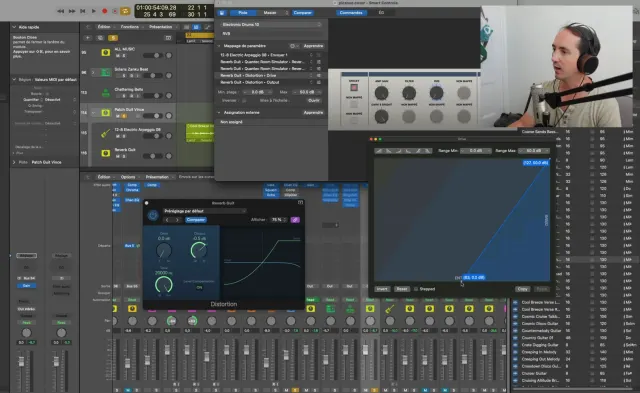
Task: Click the Reverb Guit track icon
Action: click(106, 153)
